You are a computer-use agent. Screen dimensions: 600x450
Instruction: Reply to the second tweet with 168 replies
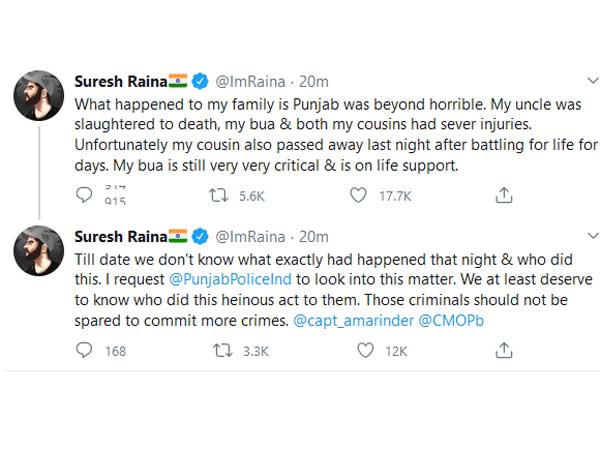click(84, 350)
